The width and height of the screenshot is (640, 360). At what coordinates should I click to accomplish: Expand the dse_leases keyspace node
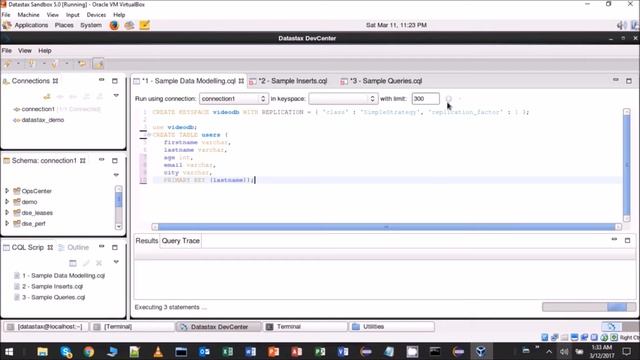(7, 212)
